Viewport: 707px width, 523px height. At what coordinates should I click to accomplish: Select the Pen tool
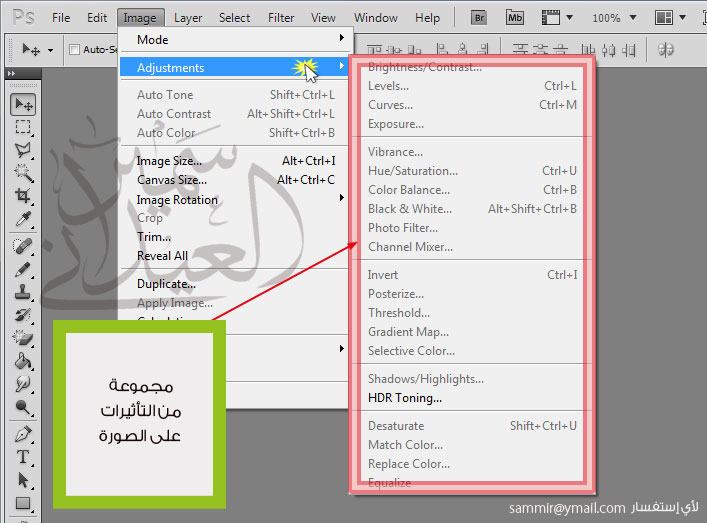23,435
